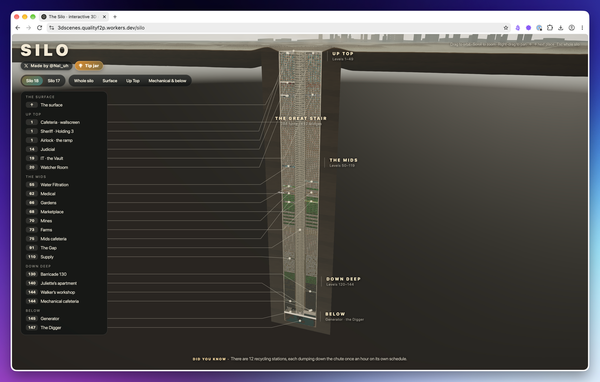Screen dimensions: 600x382
Task: Select the Up Top view
Action: [133, 80]
